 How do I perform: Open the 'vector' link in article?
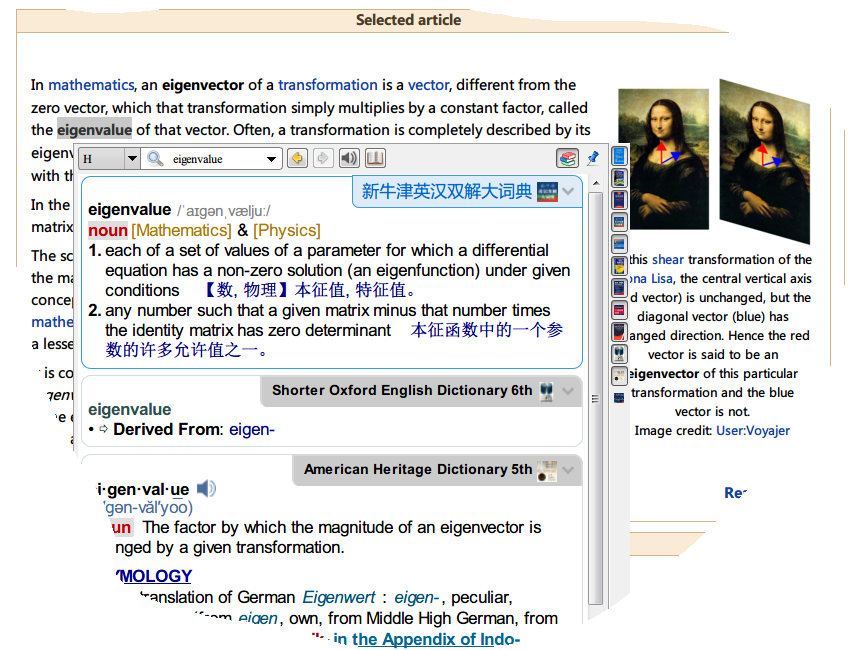[x=428, y=85]
